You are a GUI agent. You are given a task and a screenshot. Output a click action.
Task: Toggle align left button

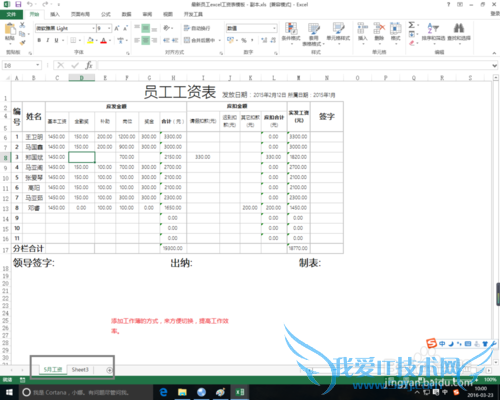[137, 40]
